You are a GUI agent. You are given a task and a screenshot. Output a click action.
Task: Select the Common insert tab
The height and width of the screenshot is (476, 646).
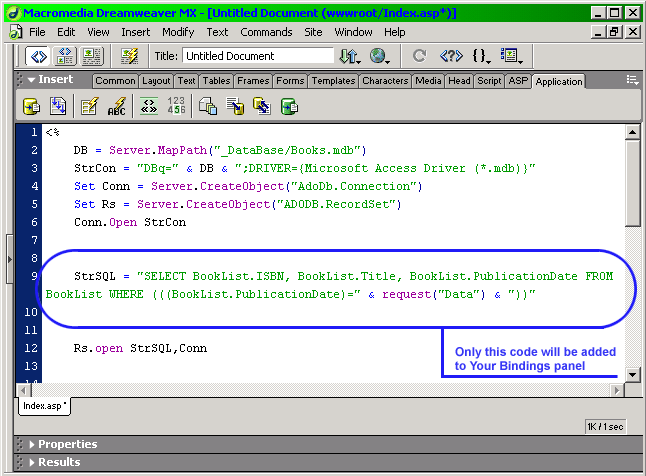115,81
